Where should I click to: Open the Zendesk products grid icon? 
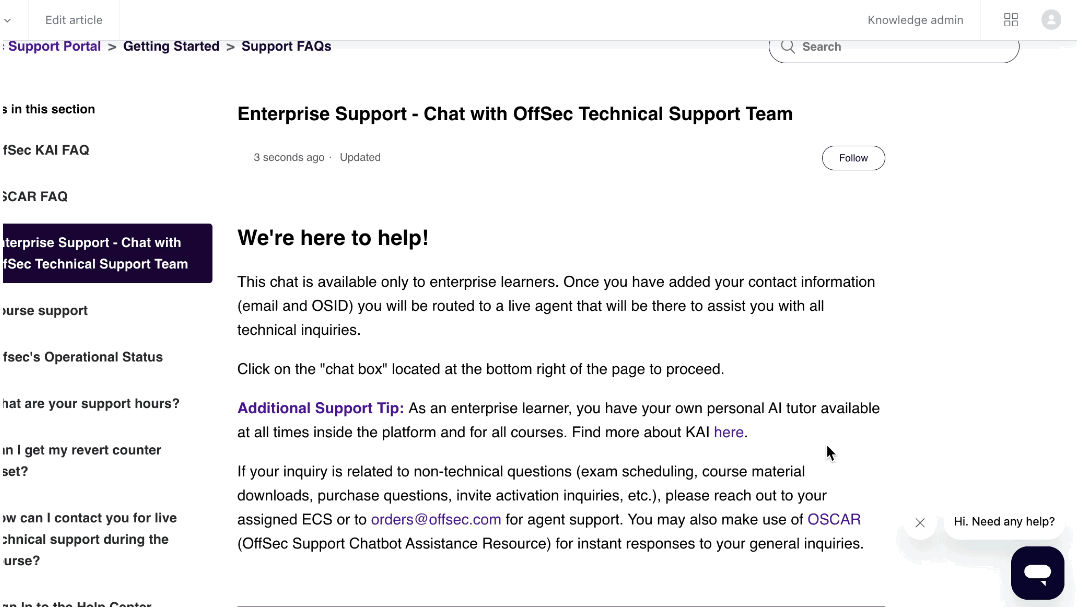point(1010,19)
